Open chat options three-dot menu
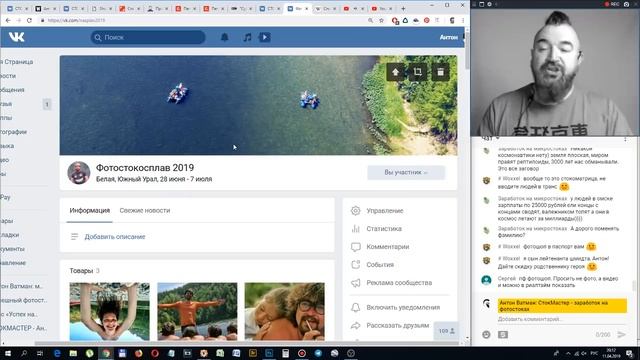Screen dimensions: 640x360 [625, 139]
